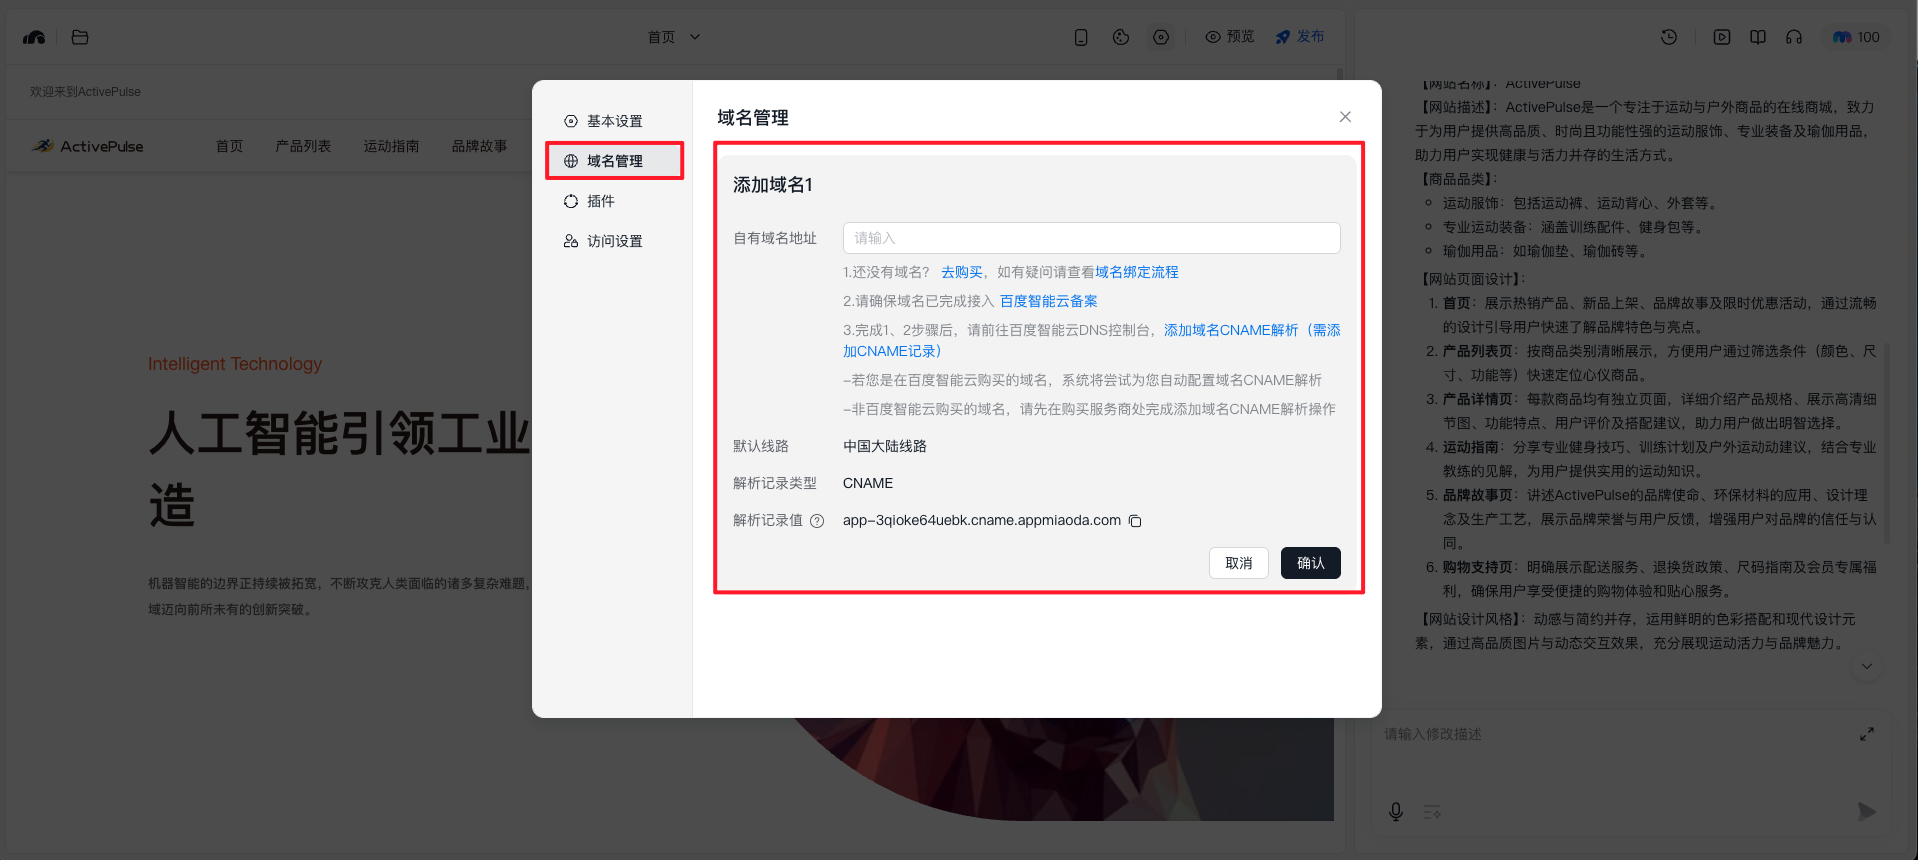Screen dimensions: 1918x860
Task: Click the help icon beside 解析记录值
Action: (x=817, y=521)
